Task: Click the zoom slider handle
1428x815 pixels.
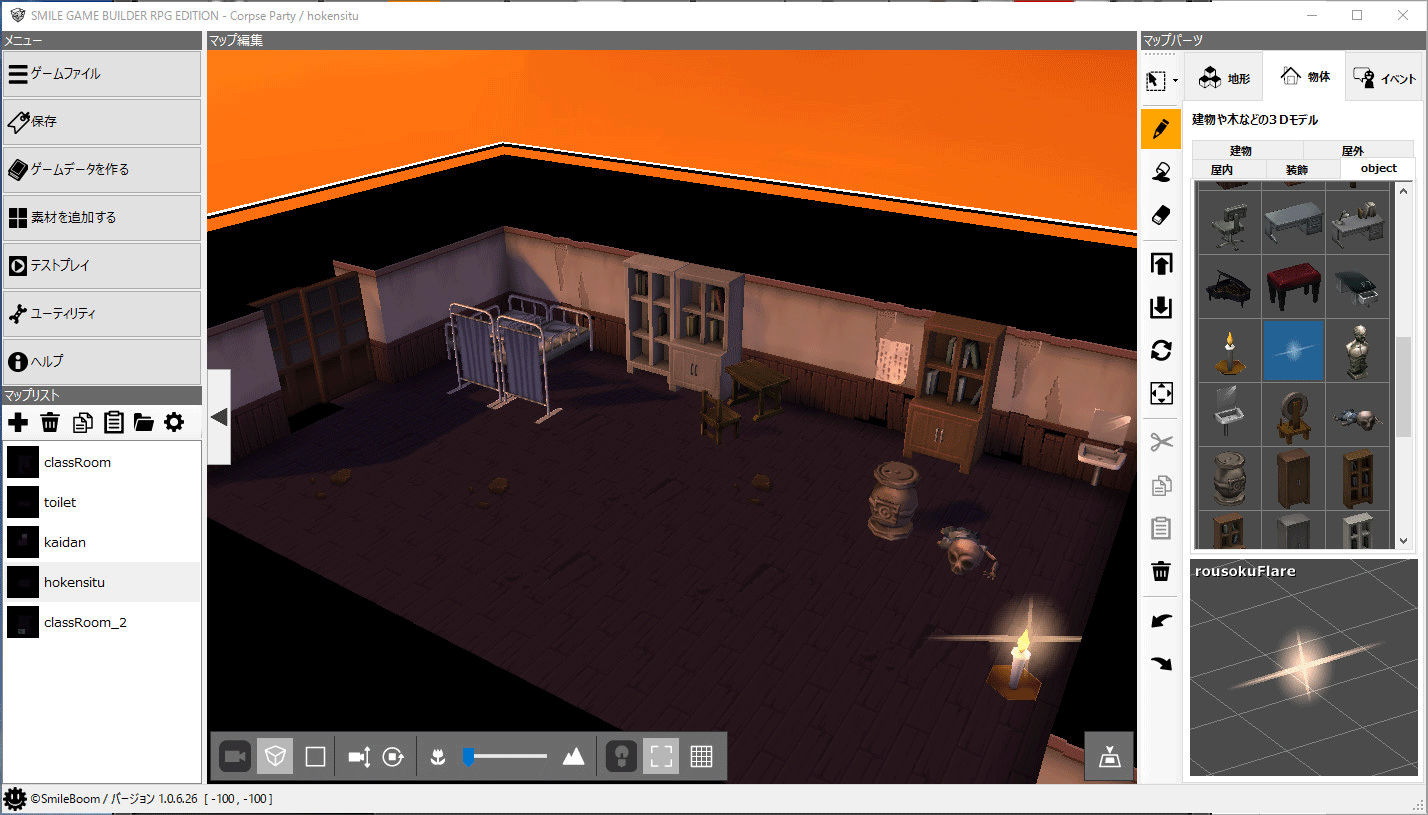Action: click(467, 757)
